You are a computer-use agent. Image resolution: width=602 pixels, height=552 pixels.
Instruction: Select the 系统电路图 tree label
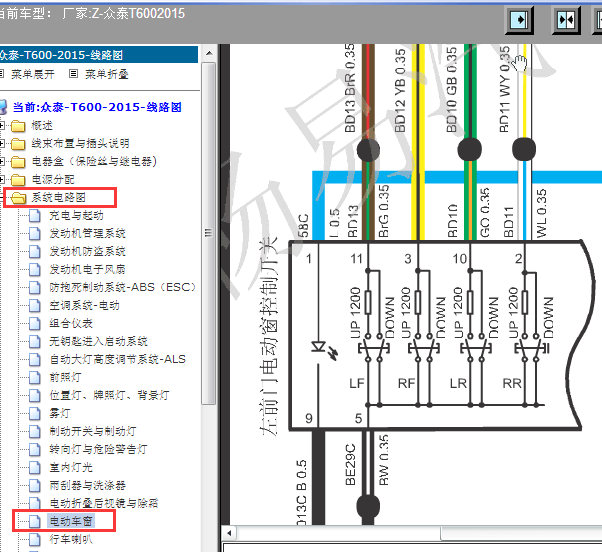(58, 197)
